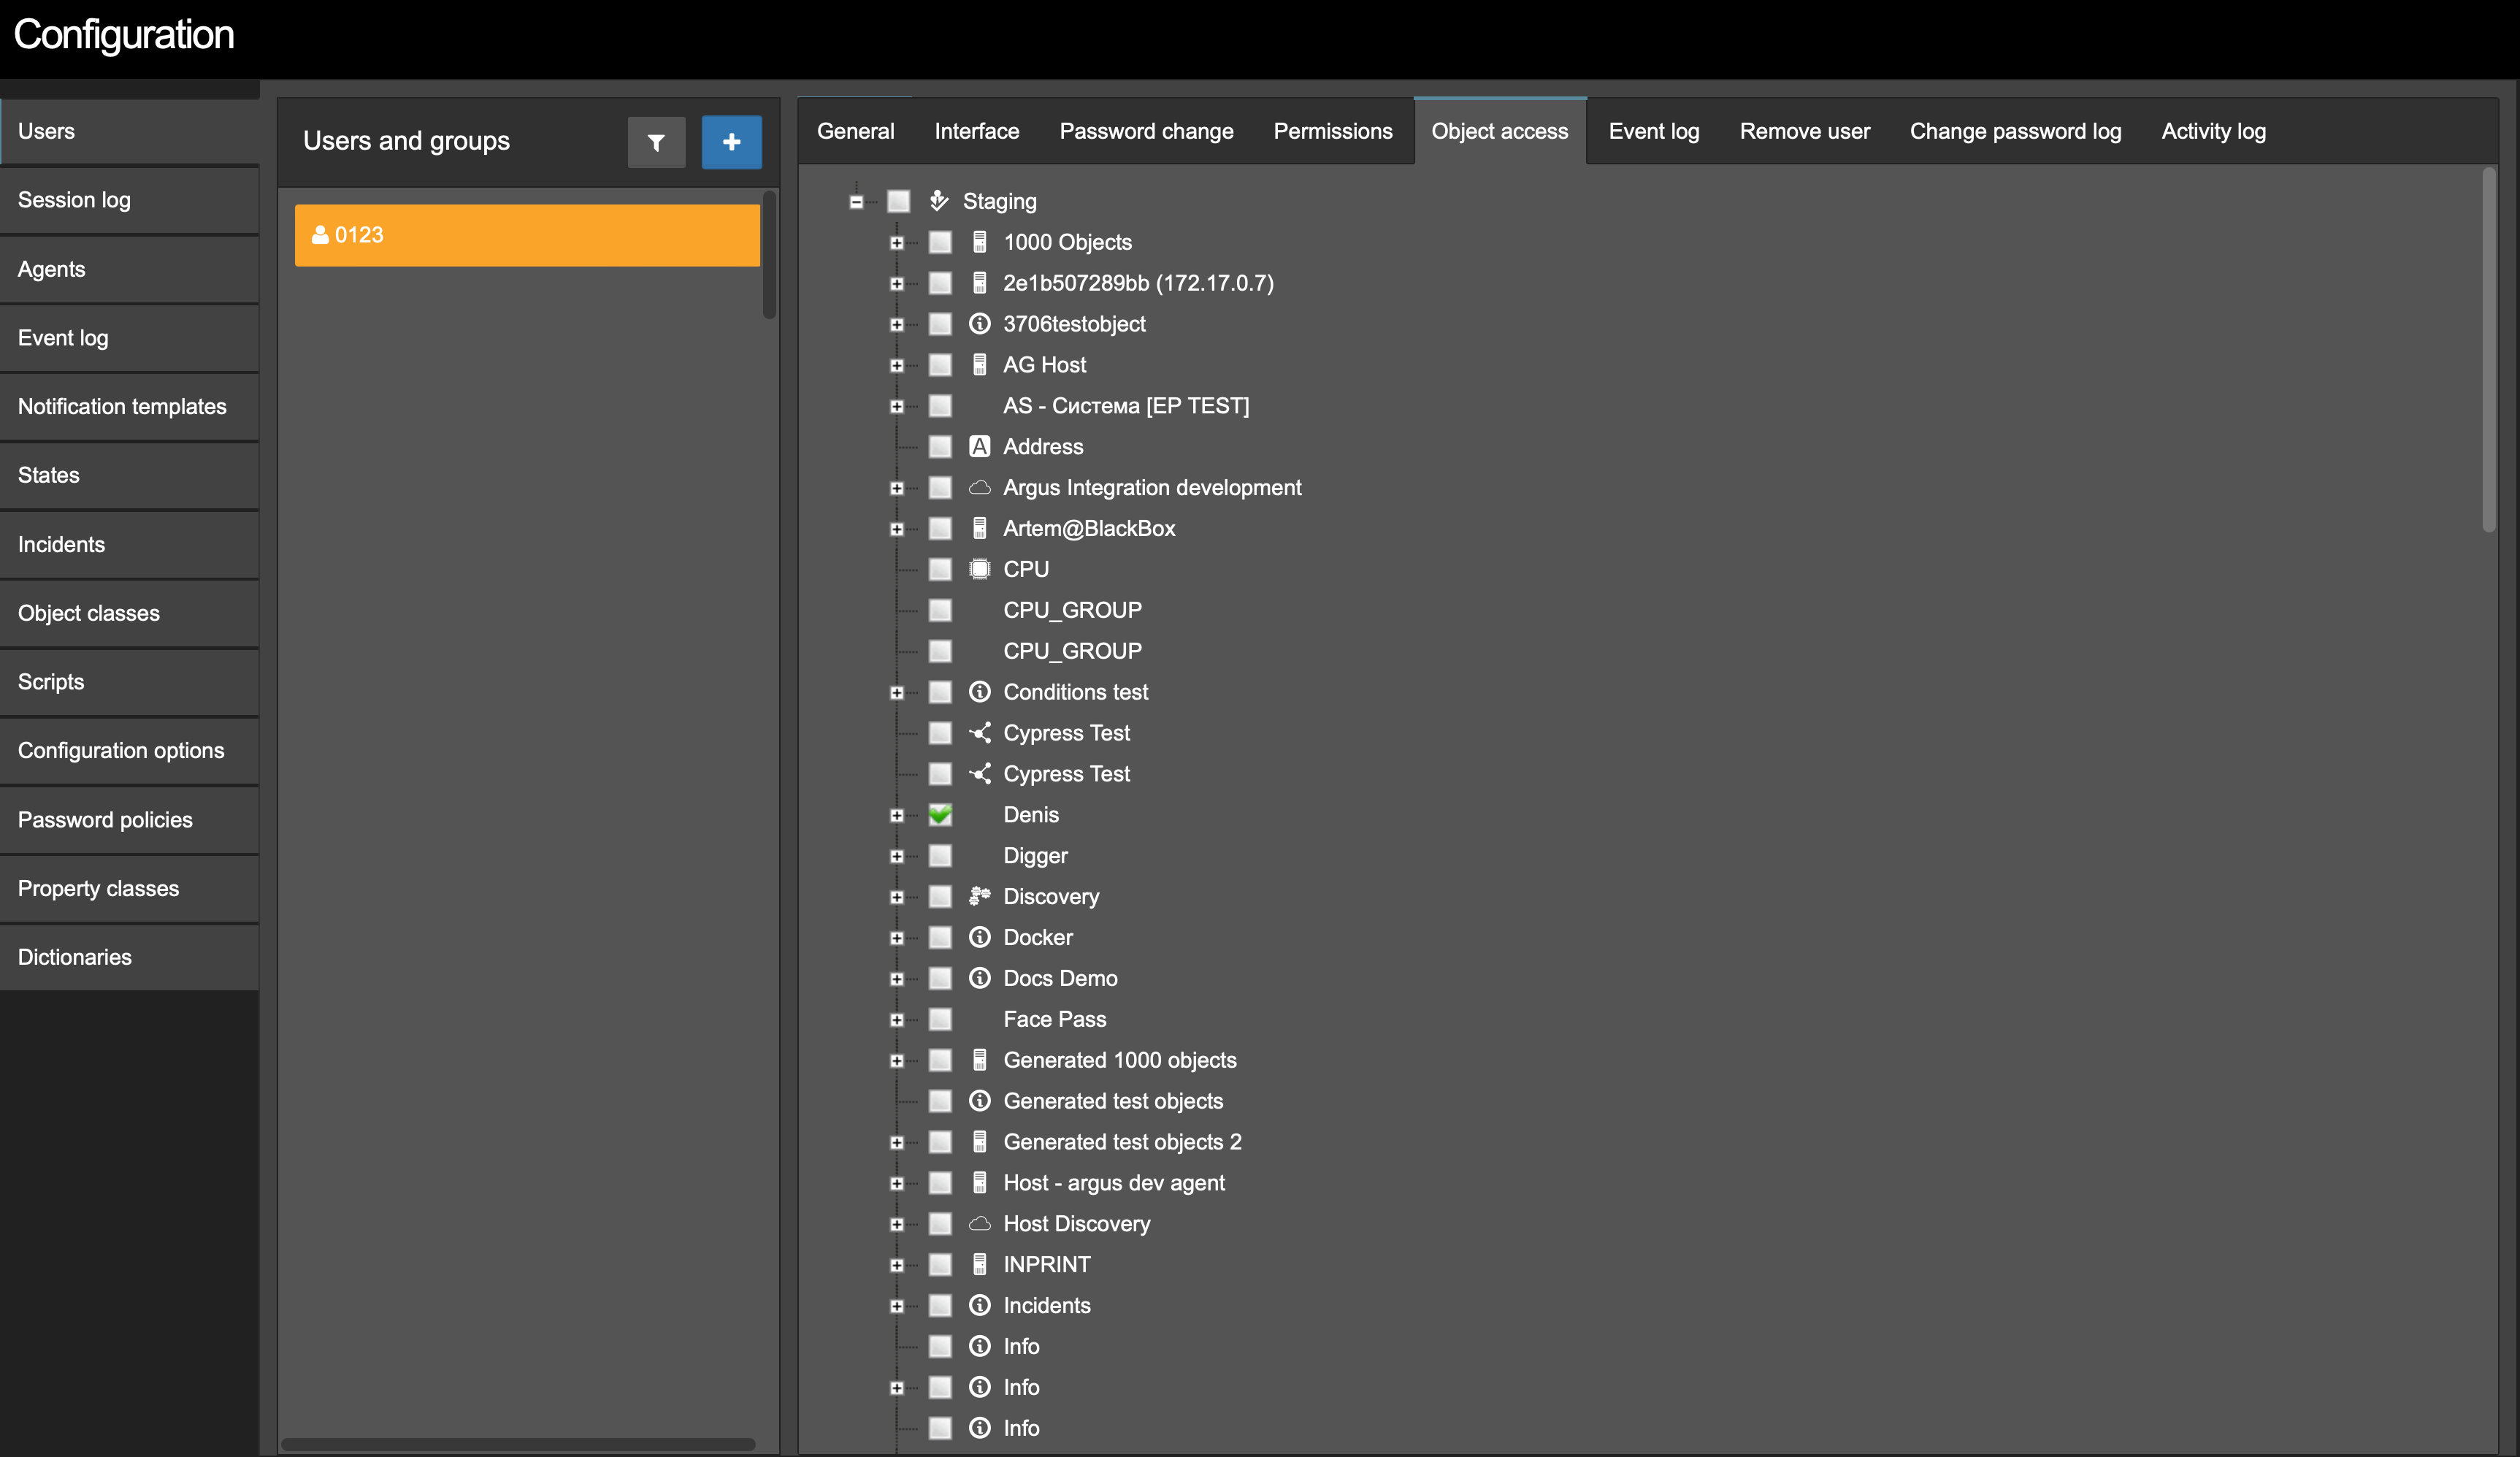Click the Discovery node icon
The height and width of the screenshot is (1457, 2520).
click(979, 896)
